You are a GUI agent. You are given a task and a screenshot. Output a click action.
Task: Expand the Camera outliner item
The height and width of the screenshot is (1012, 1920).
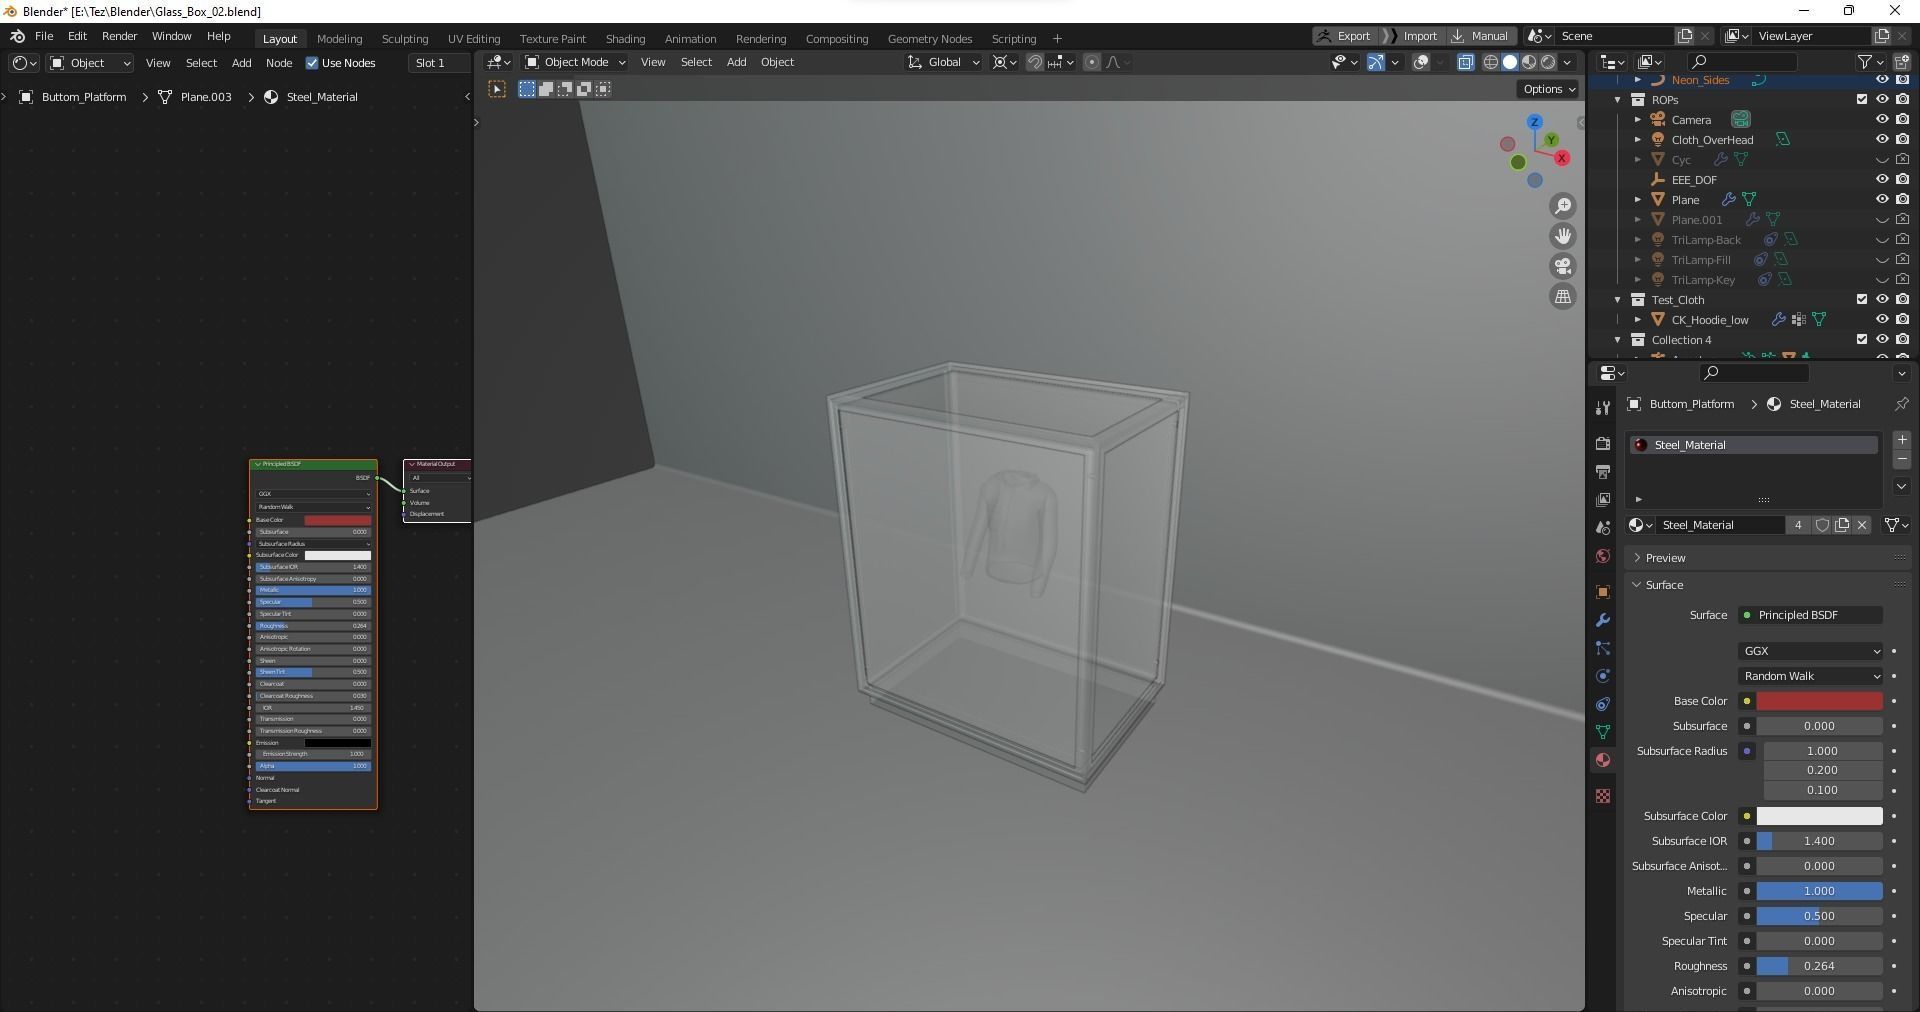(x=1638, y=120)
